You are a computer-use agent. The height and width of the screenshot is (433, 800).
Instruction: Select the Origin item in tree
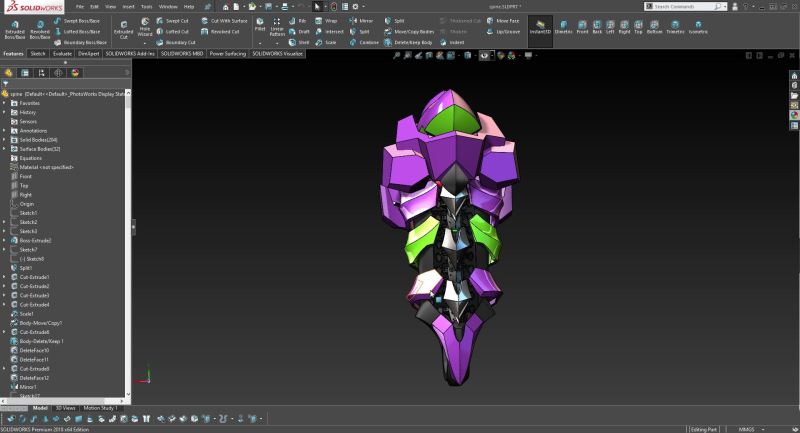click(x=22, y=204)
